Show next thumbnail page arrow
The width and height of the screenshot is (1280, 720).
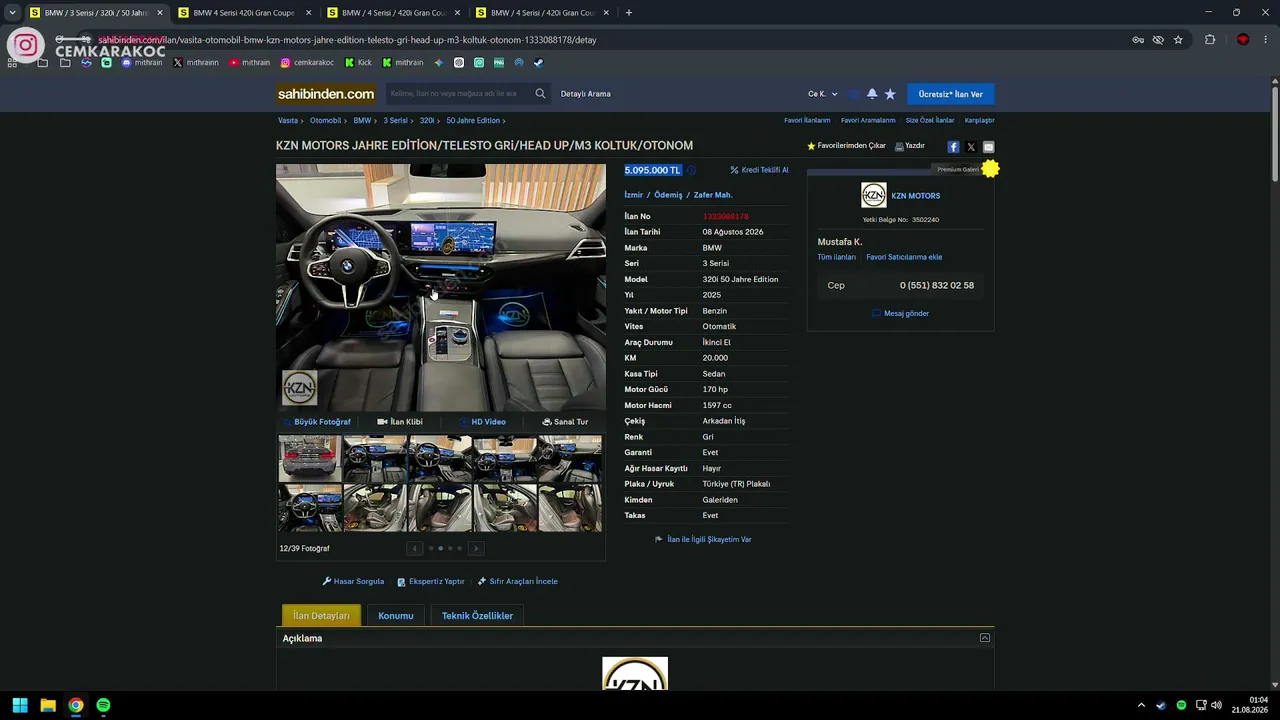point(476,548)
